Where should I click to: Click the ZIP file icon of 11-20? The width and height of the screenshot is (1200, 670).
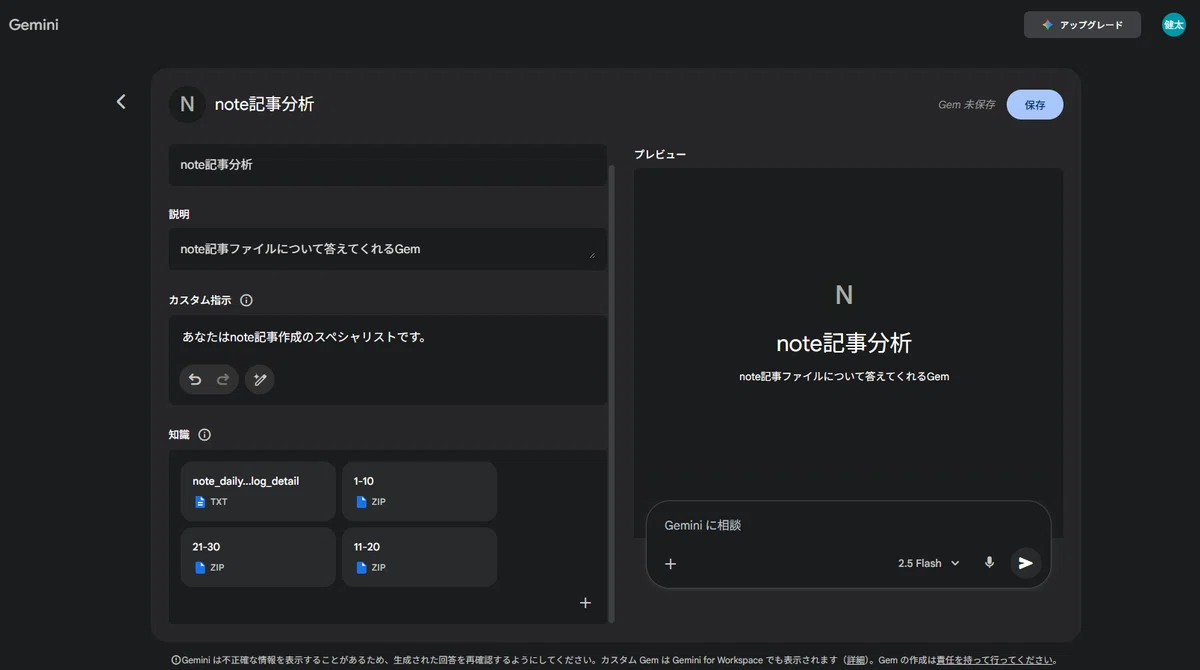pyautogui.click(x=361, y=568)
